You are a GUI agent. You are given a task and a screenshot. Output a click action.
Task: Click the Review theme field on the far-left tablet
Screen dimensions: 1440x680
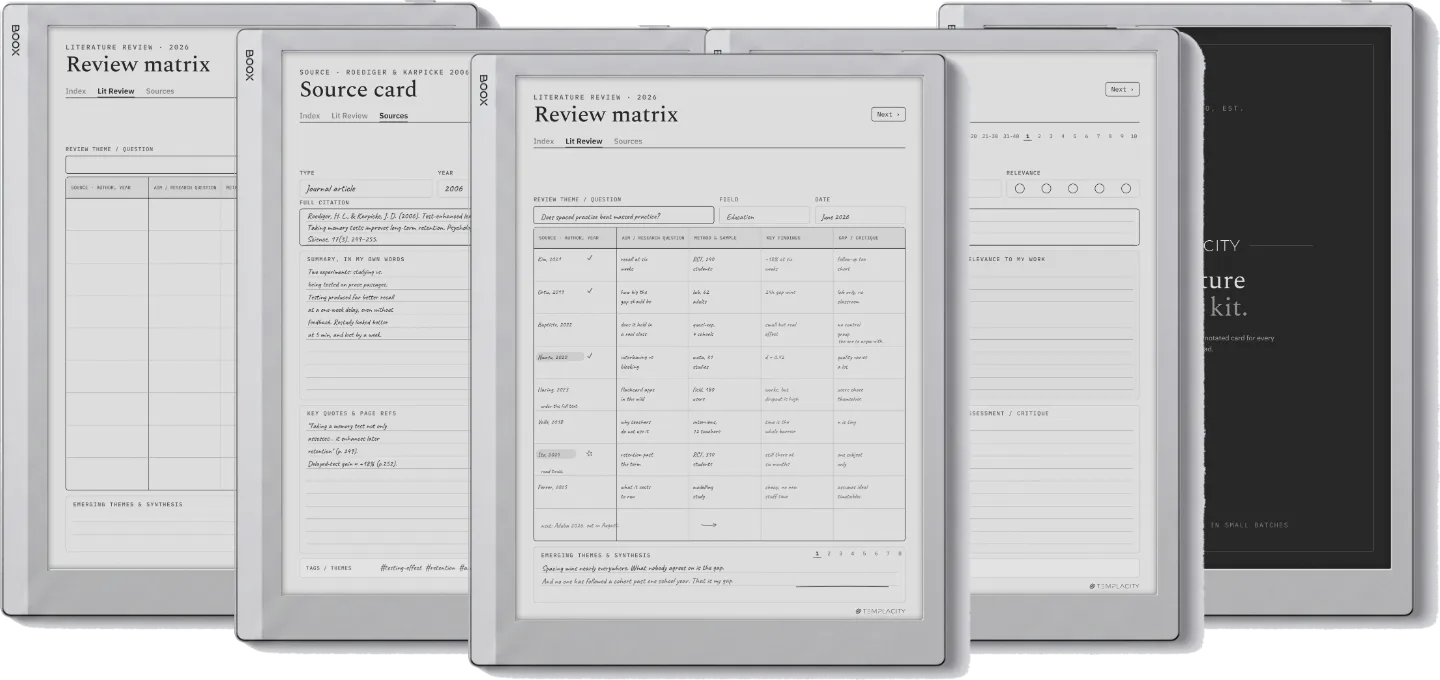point(151,165)
